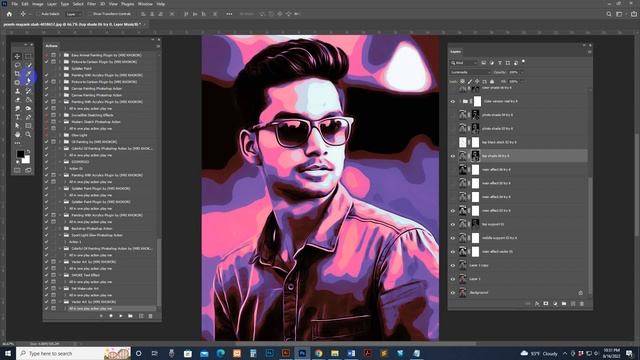This screenshot has height=360, width=640.
Task: Open the File menu
Action: click(14, 4)
